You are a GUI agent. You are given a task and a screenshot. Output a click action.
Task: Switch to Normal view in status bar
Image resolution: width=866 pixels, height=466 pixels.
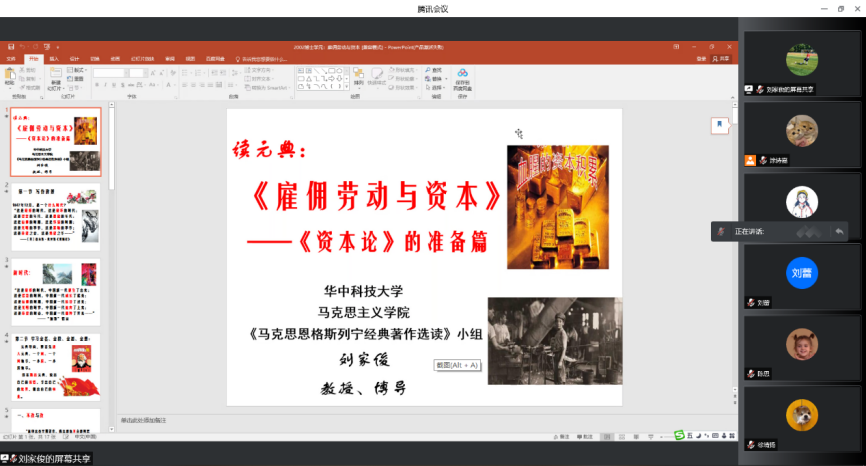coord(606,436)
